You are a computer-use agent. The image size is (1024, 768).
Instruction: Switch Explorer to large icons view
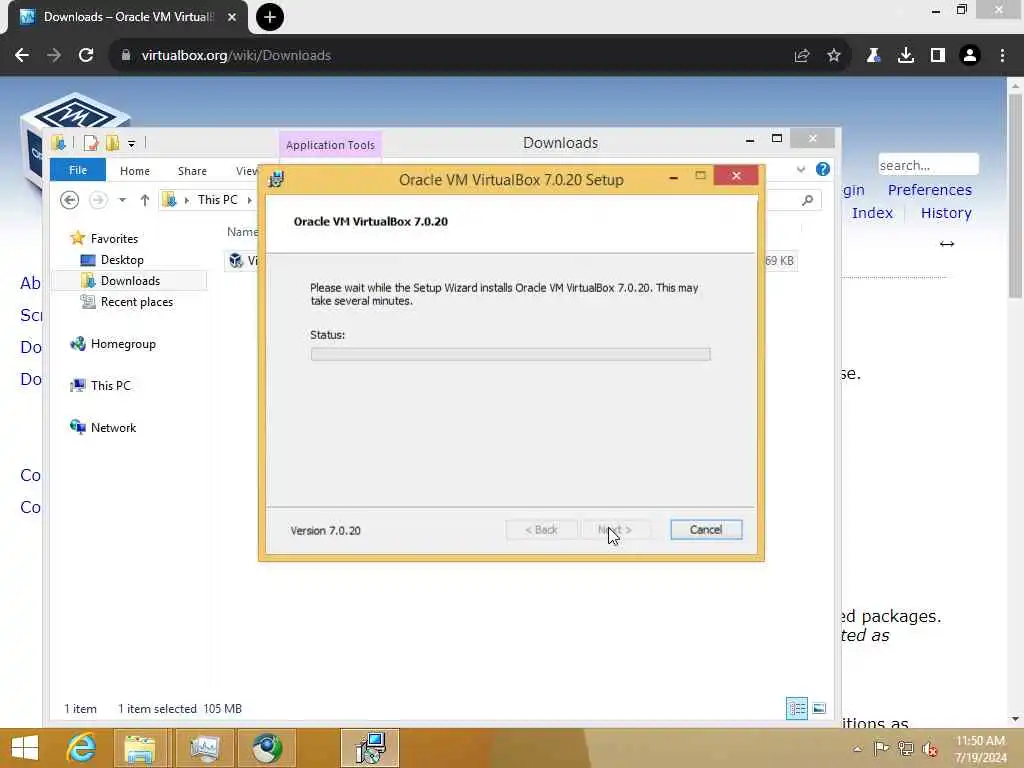pos(819,709)
